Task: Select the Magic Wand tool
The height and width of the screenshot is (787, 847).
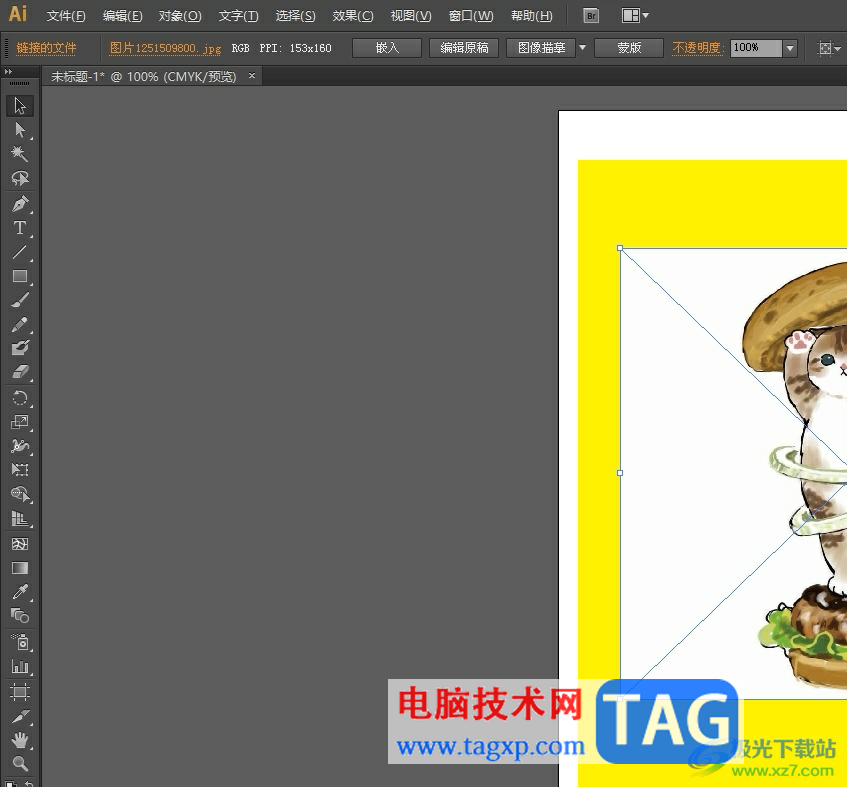Action: (x=20, y=154)
